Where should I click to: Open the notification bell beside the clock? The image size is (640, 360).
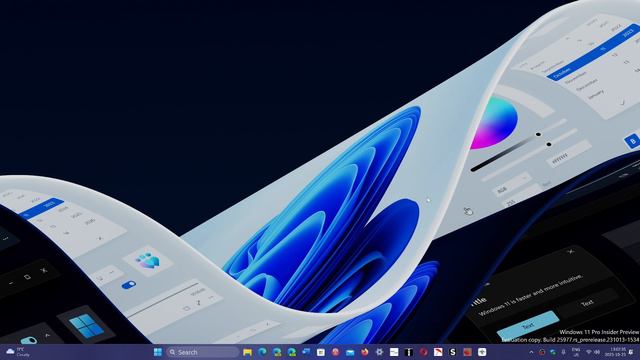tap(631, 352)
